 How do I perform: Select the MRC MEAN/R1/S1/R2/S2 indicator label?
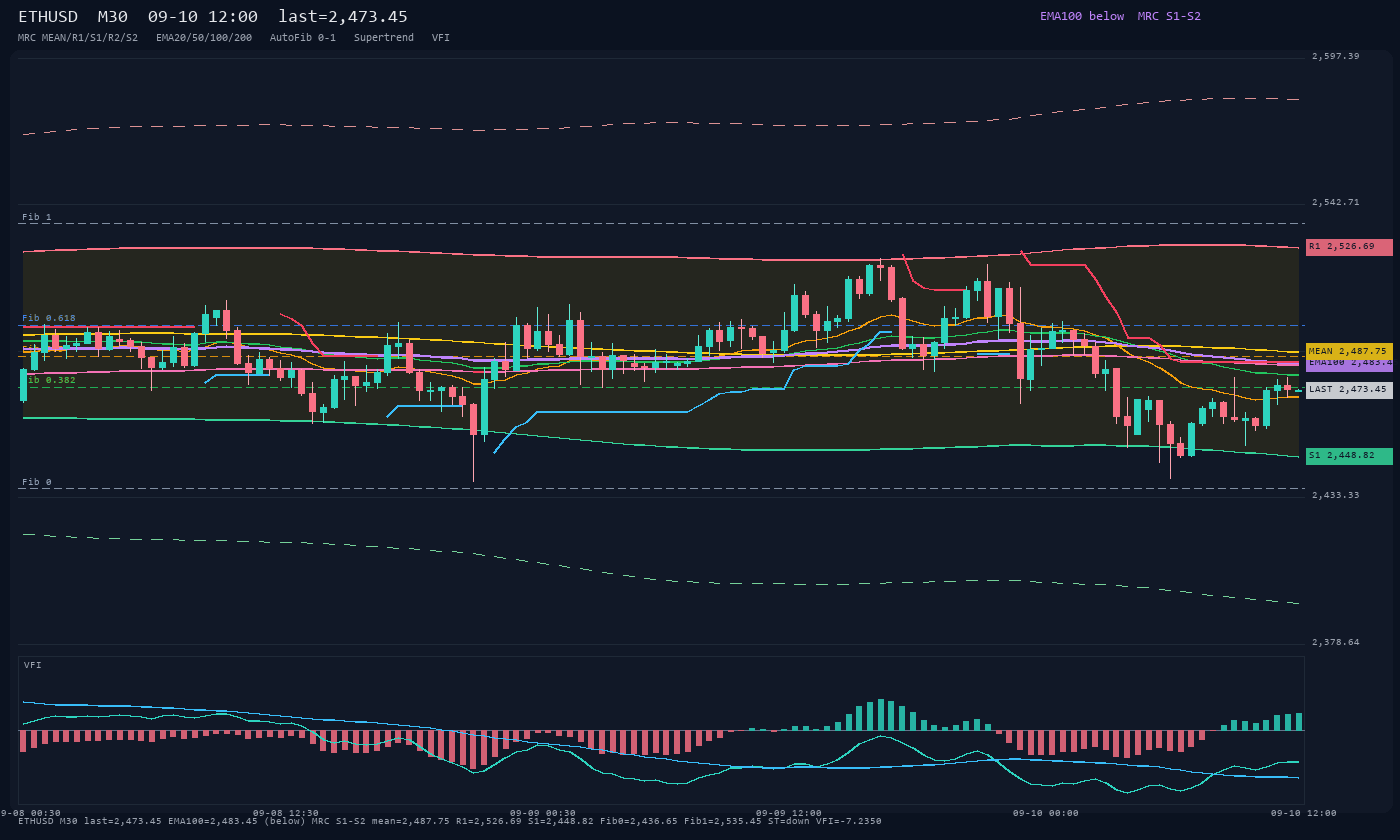pos(78,38)
